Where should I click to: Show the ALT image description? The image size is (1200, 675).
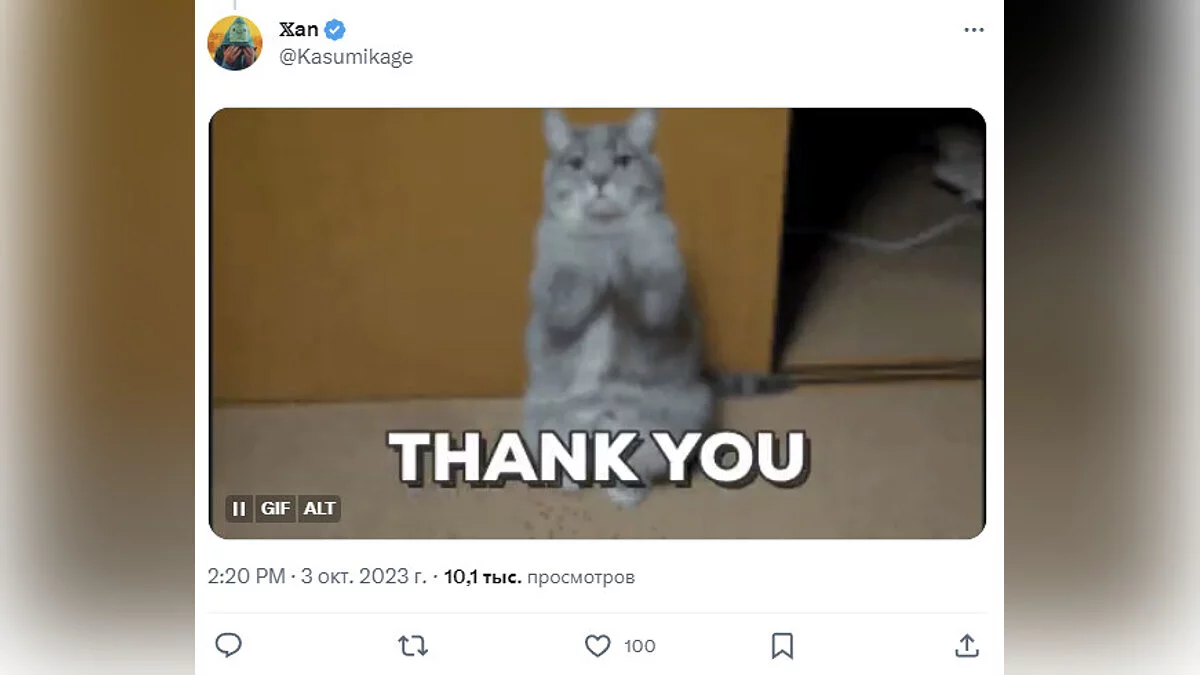pyautogui.click(x=320, y=509)
